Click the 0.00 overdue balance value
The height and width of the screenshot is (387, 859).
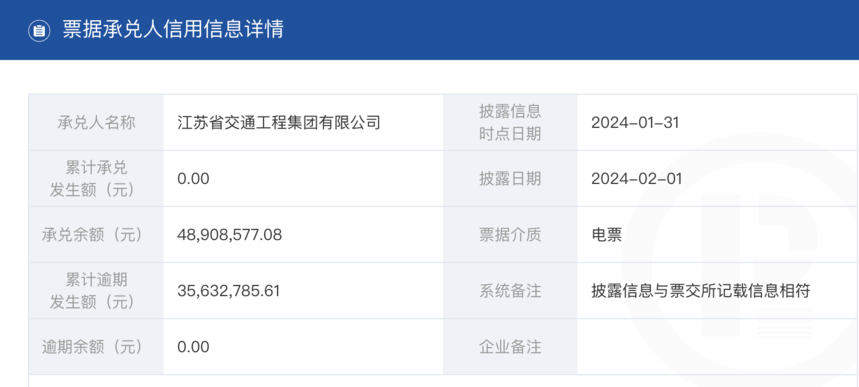click(x=193, y=347)
